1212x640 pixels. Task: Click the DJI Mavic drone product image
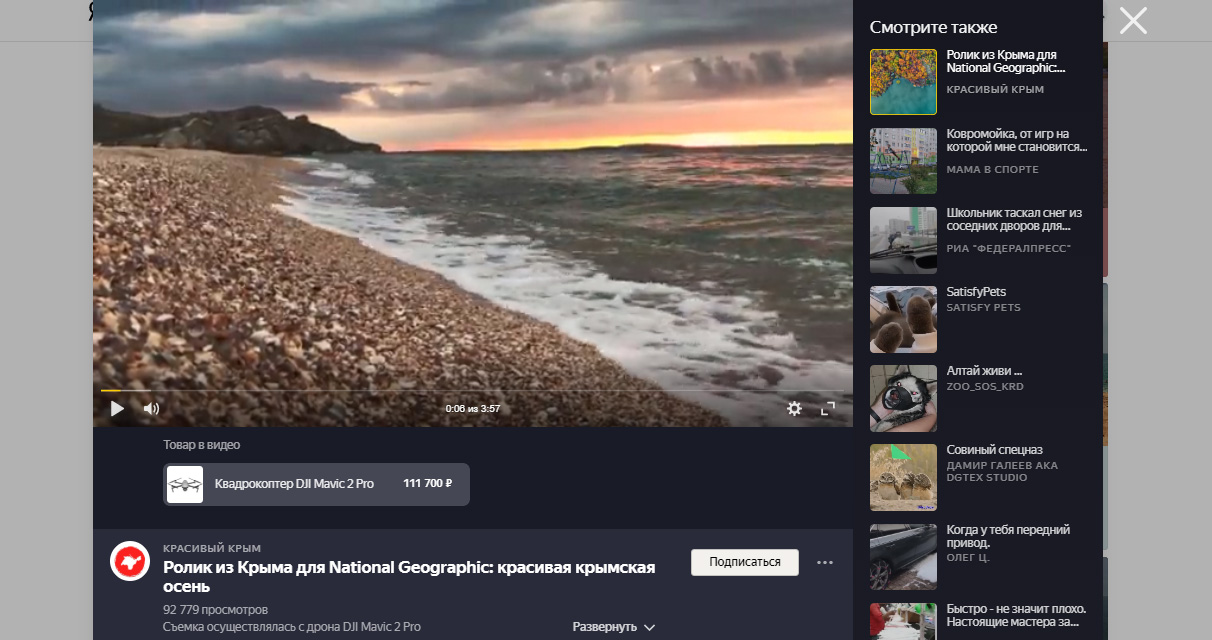point(185,484)
